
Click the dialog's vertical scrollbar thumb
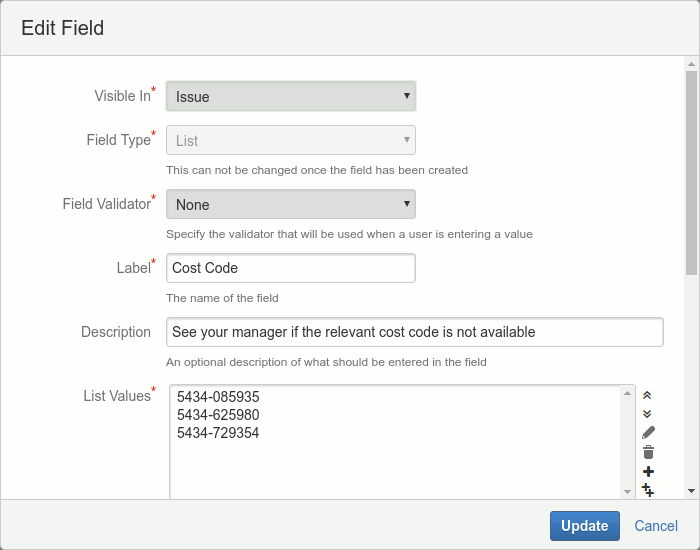[x=691, y=170]
